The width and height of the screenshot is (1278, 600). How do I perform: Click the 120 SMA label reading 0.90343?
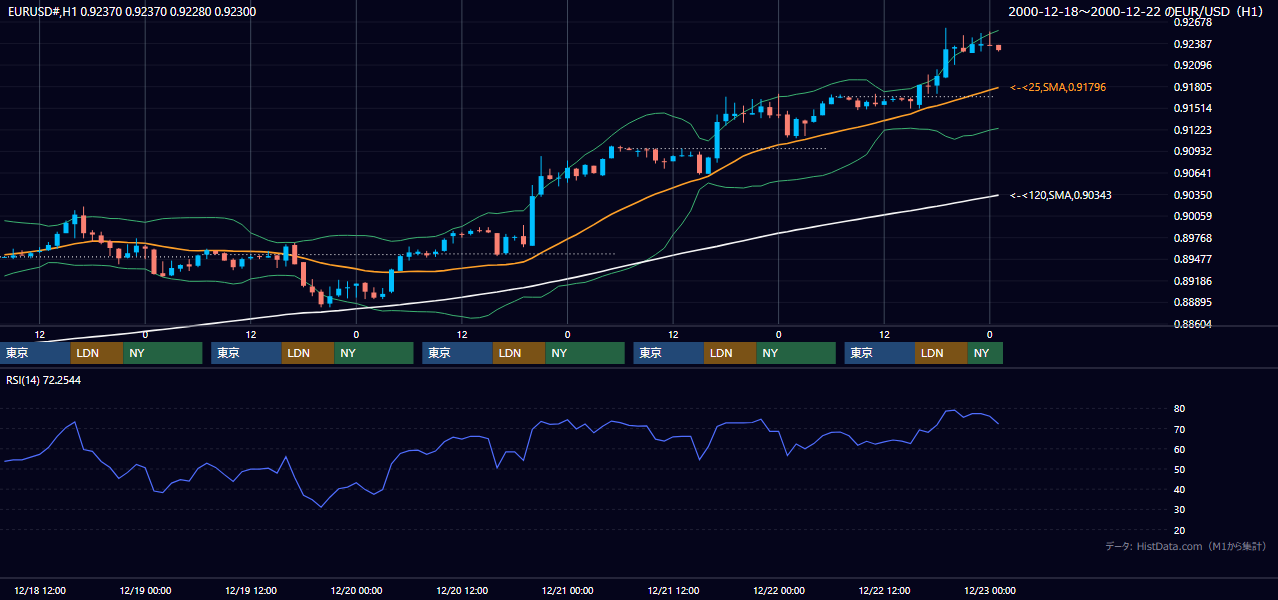tap(1062, 195)
